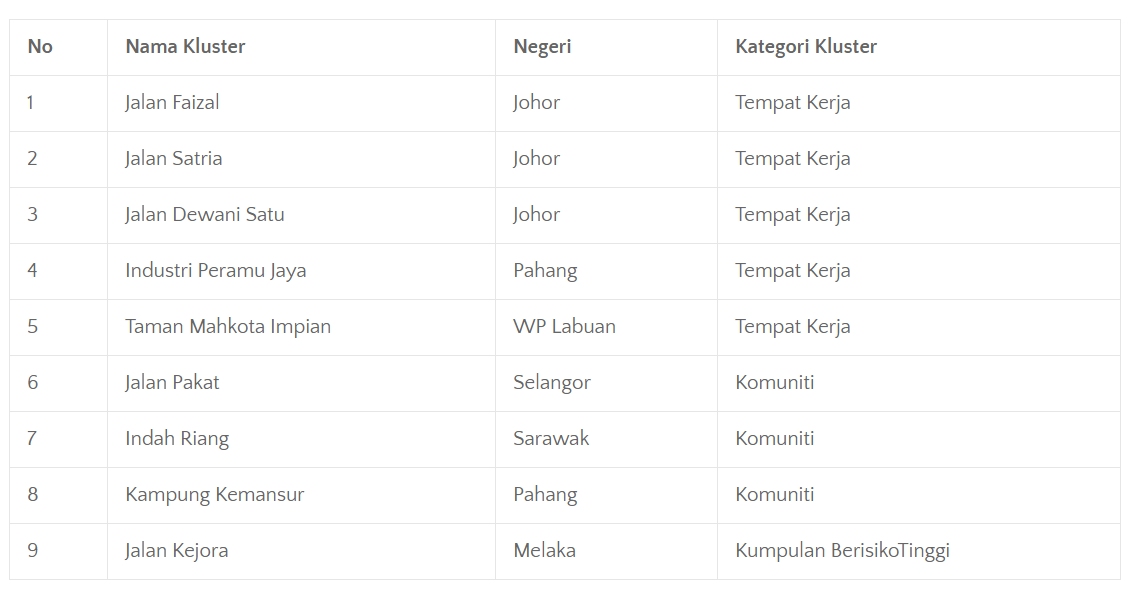Click the "Kumpulan BerisikoTinggi" category cell
This screenshot has width=1128, height=594.
pos(842,551)
